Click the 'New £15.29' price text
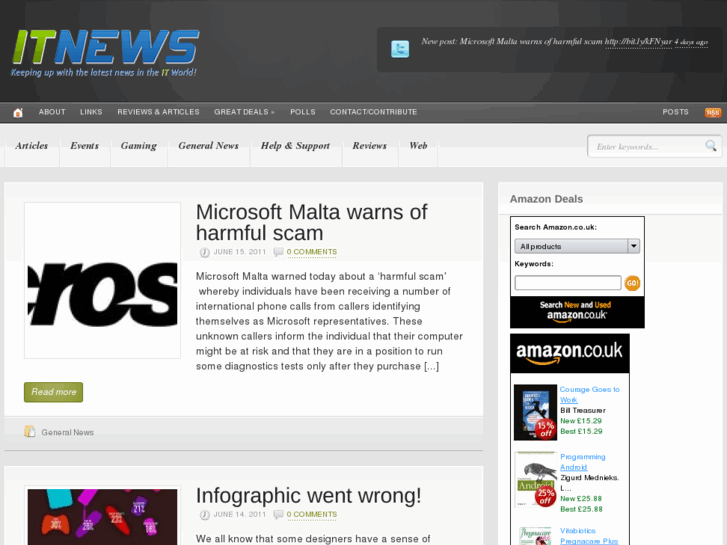The width and height of the screenshot is (727, 545). tap(580, 421)
